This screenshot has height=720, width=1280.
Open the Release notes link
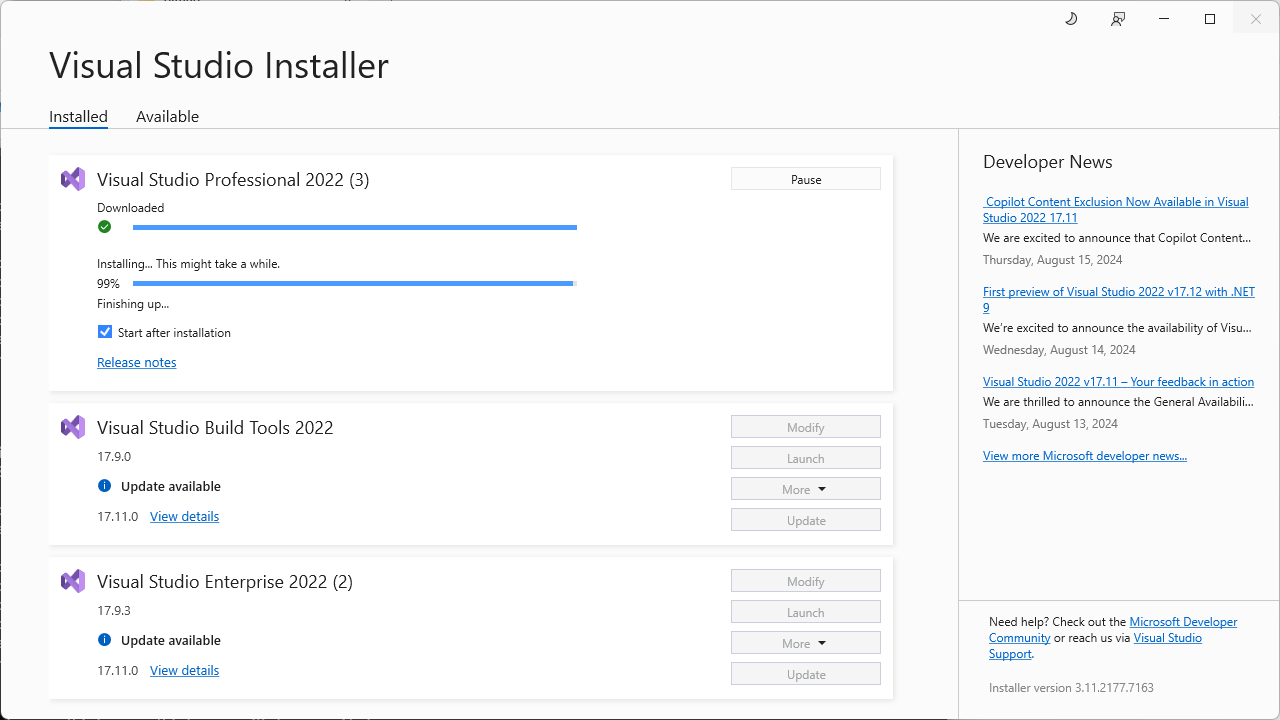[x=136, y=362]
